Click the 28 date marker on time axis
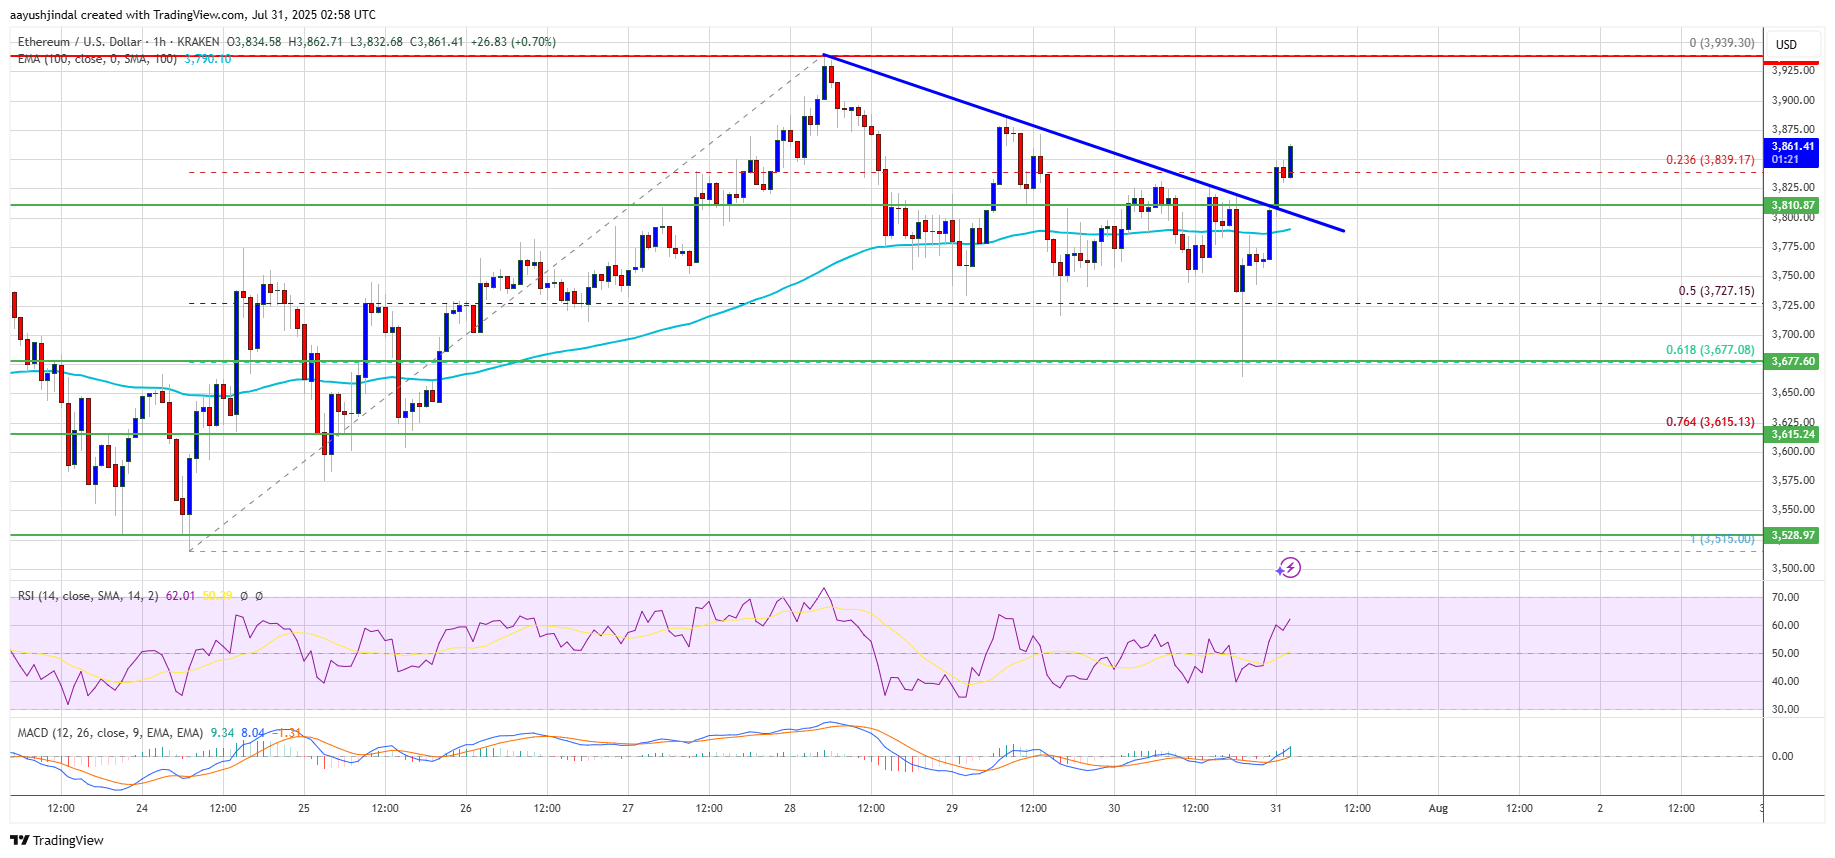Image resolution: width=1835 pixels, height=858 pixels. pos(790,808)
